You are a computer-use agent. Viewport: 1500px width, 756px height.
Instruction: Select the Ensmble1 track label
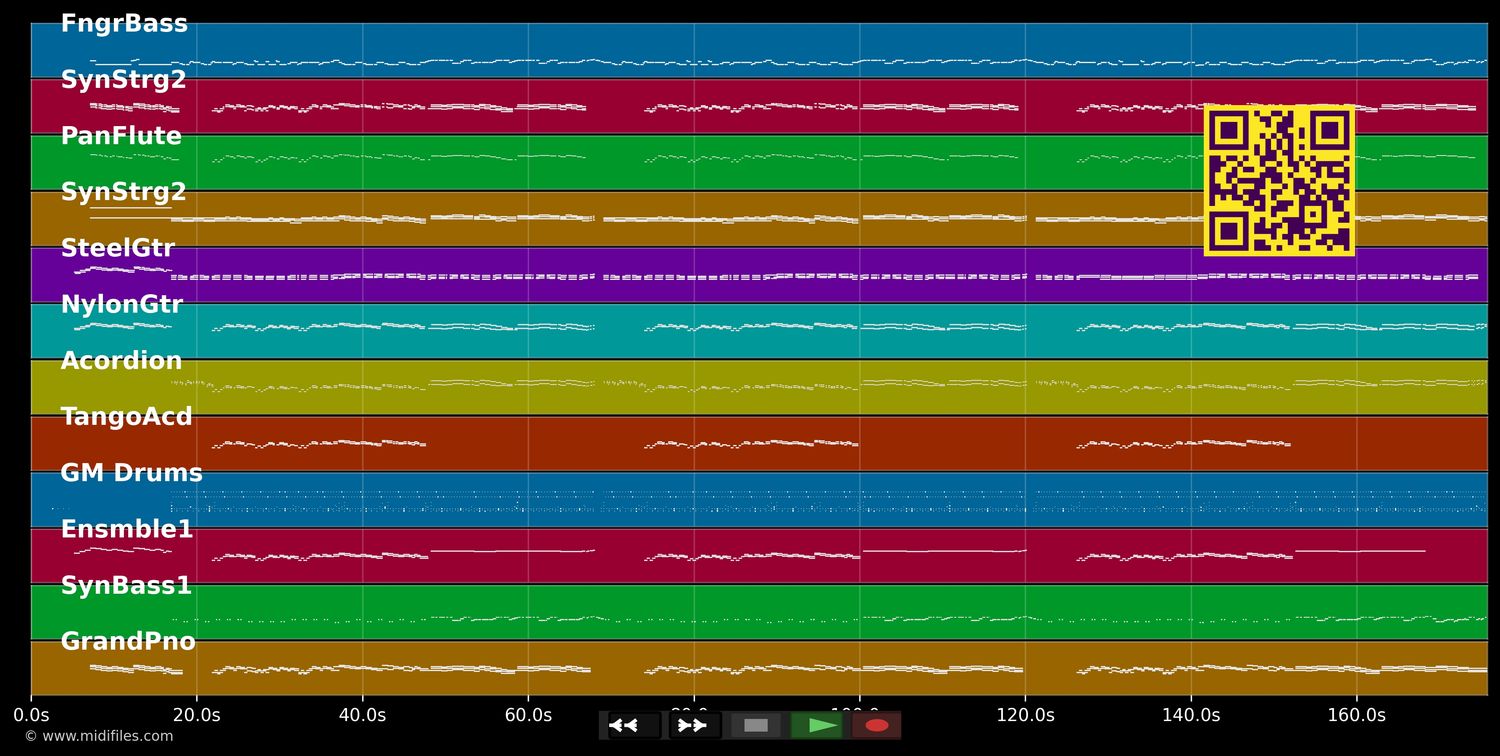(127, 529)
